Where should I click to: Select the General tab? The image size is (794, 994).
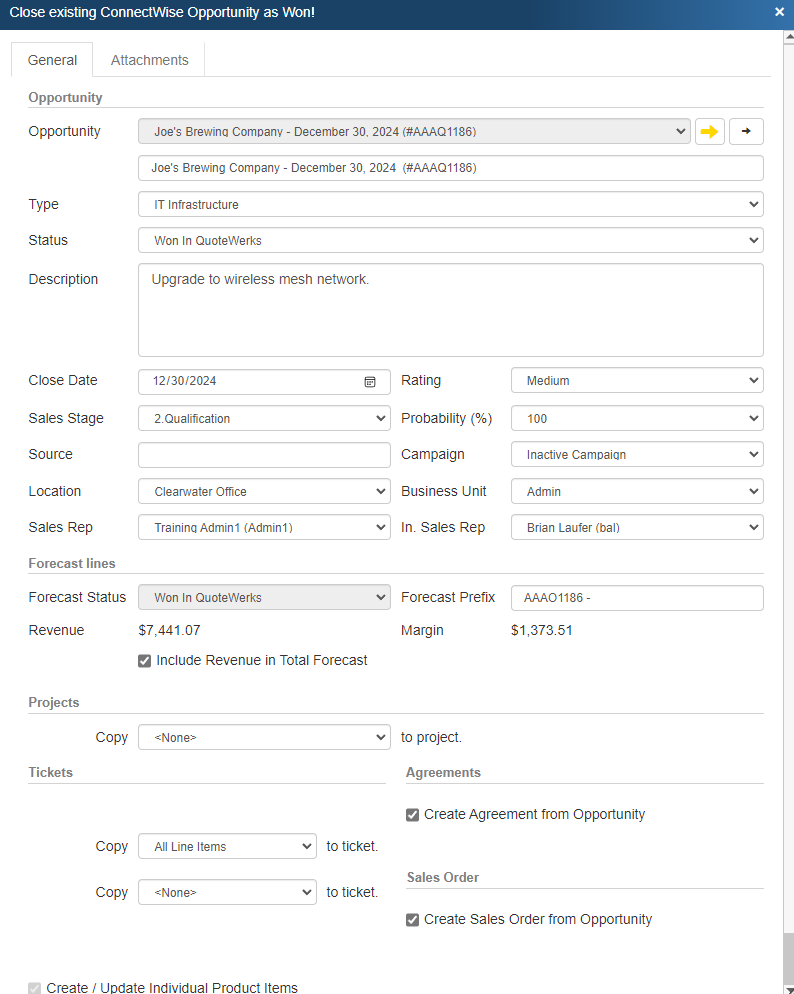pos(52,60)
